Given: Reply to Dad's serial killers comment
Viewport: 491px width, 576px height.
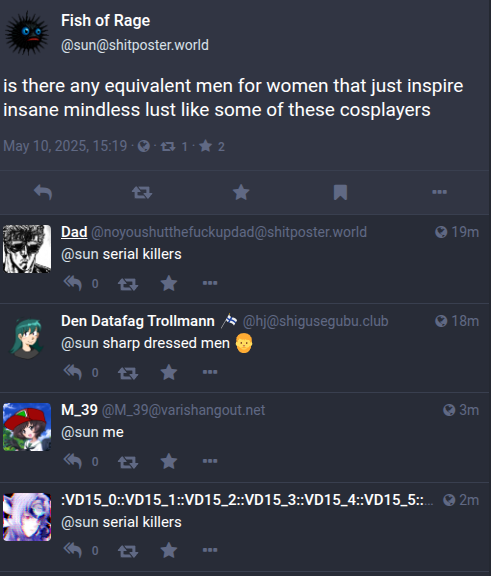Looking at the screenshot, I should [72, 283].
